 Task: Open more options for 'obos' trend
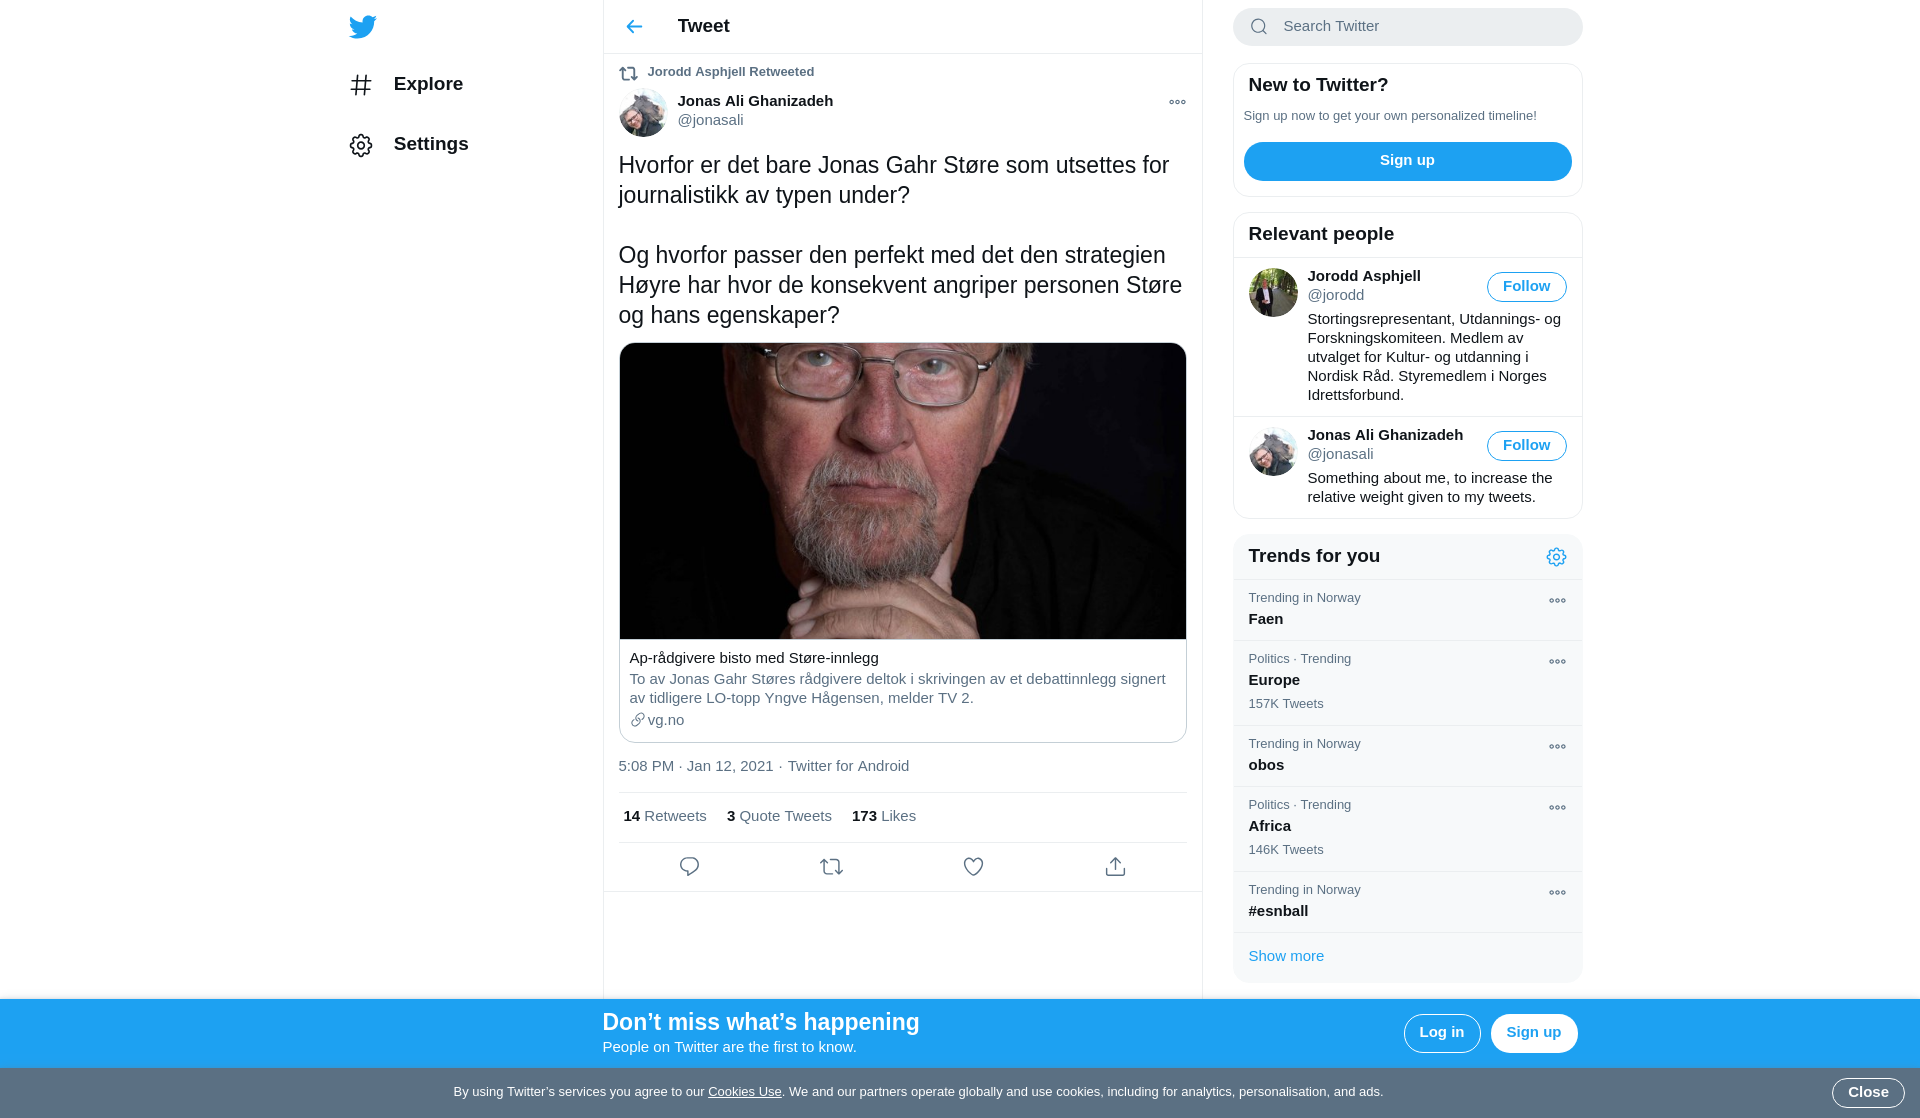click(x=1557, y=747)
